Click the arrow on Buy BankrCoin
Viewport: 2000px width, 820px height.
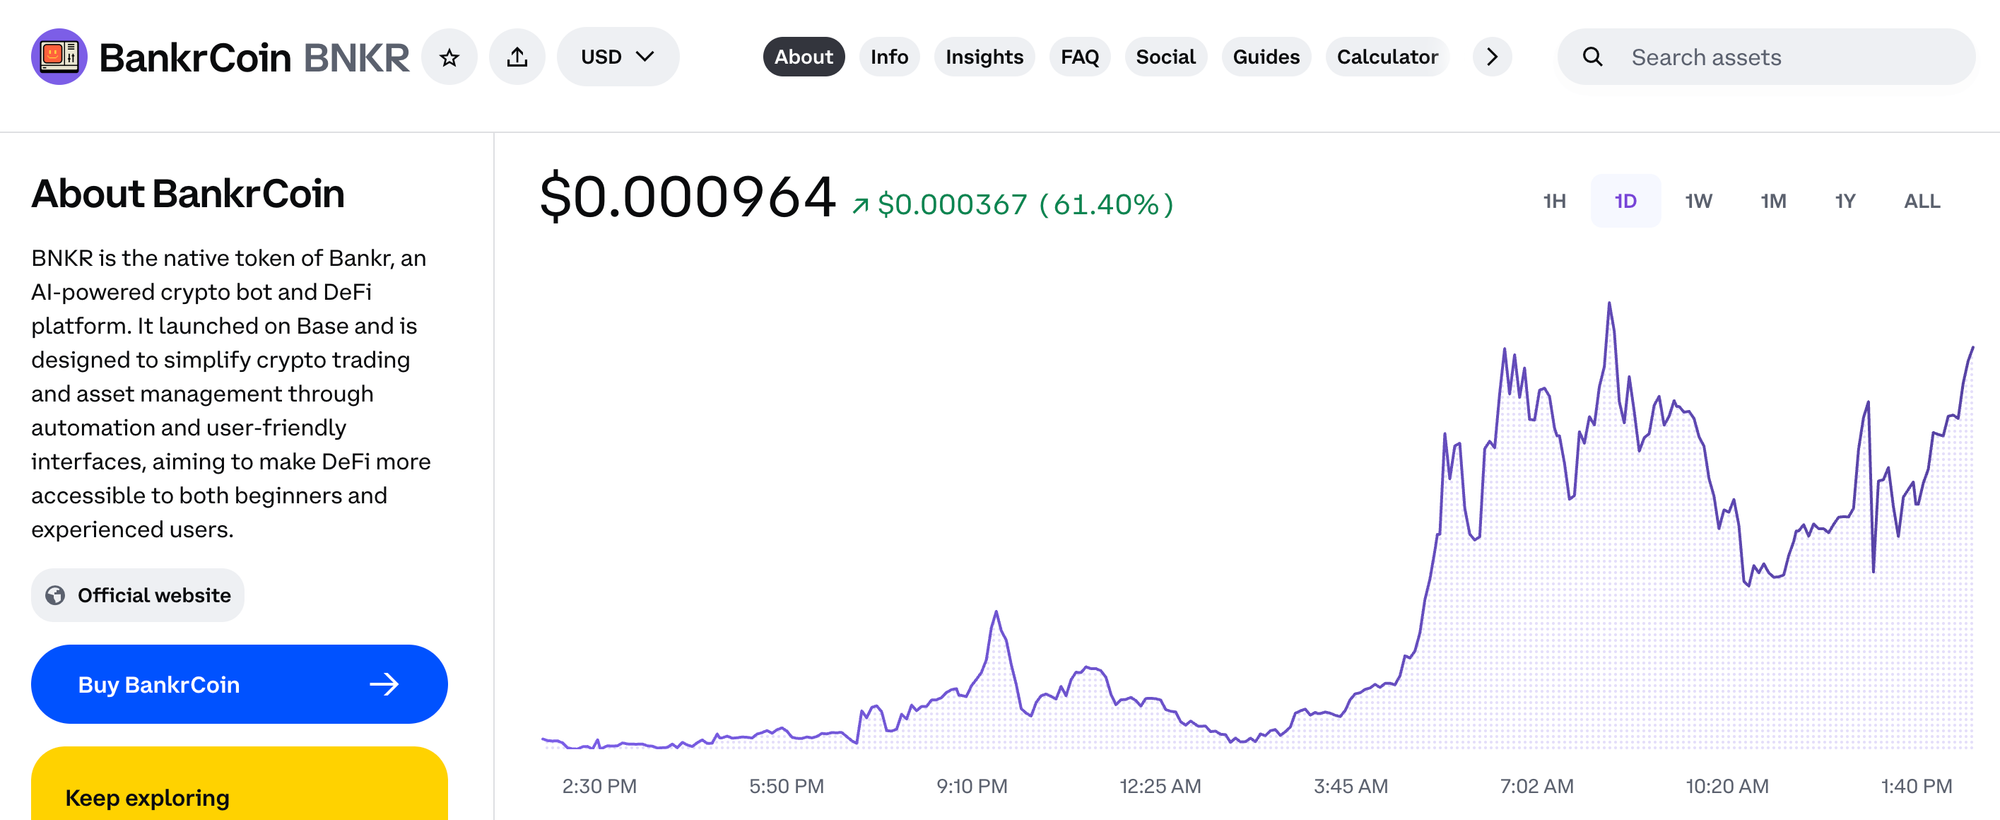click(384, 684)
